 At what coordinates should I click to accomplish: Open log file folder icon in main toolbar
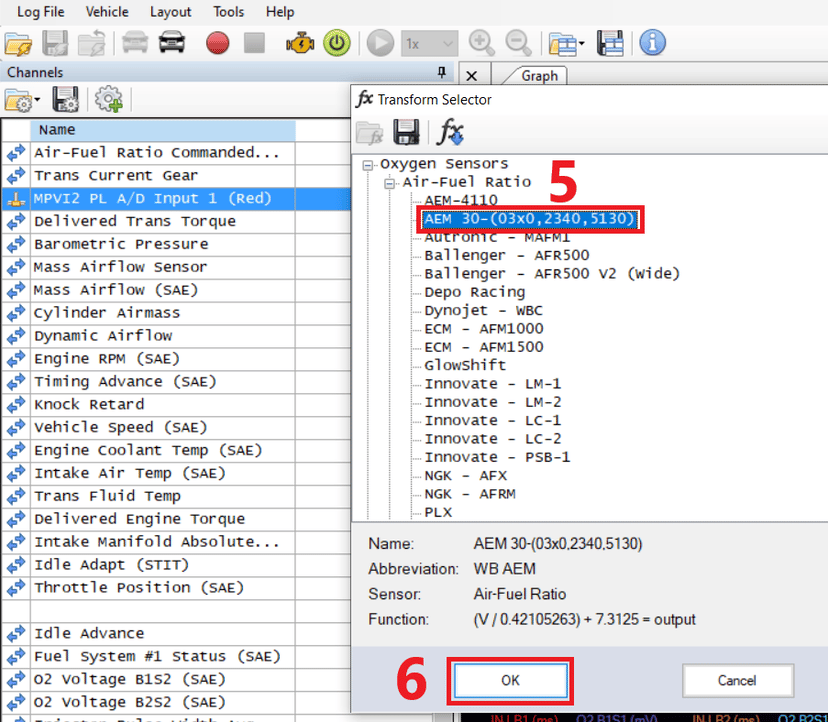point(18,44)
